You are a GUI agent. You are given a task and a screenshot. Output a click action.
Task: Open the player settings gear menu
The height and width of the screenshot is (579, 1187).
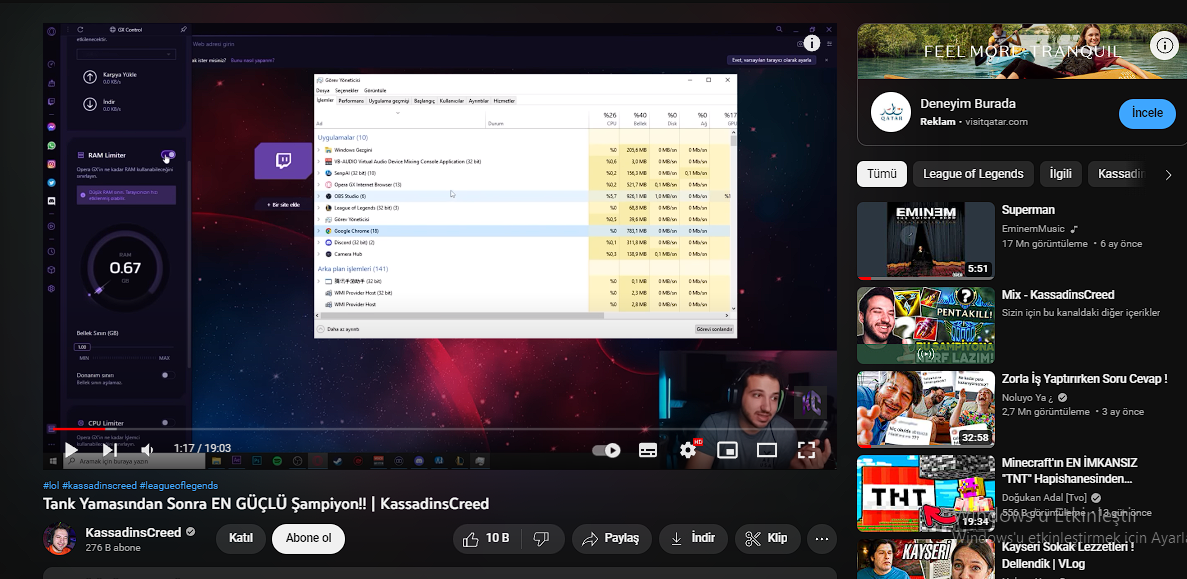coord(687,450)
